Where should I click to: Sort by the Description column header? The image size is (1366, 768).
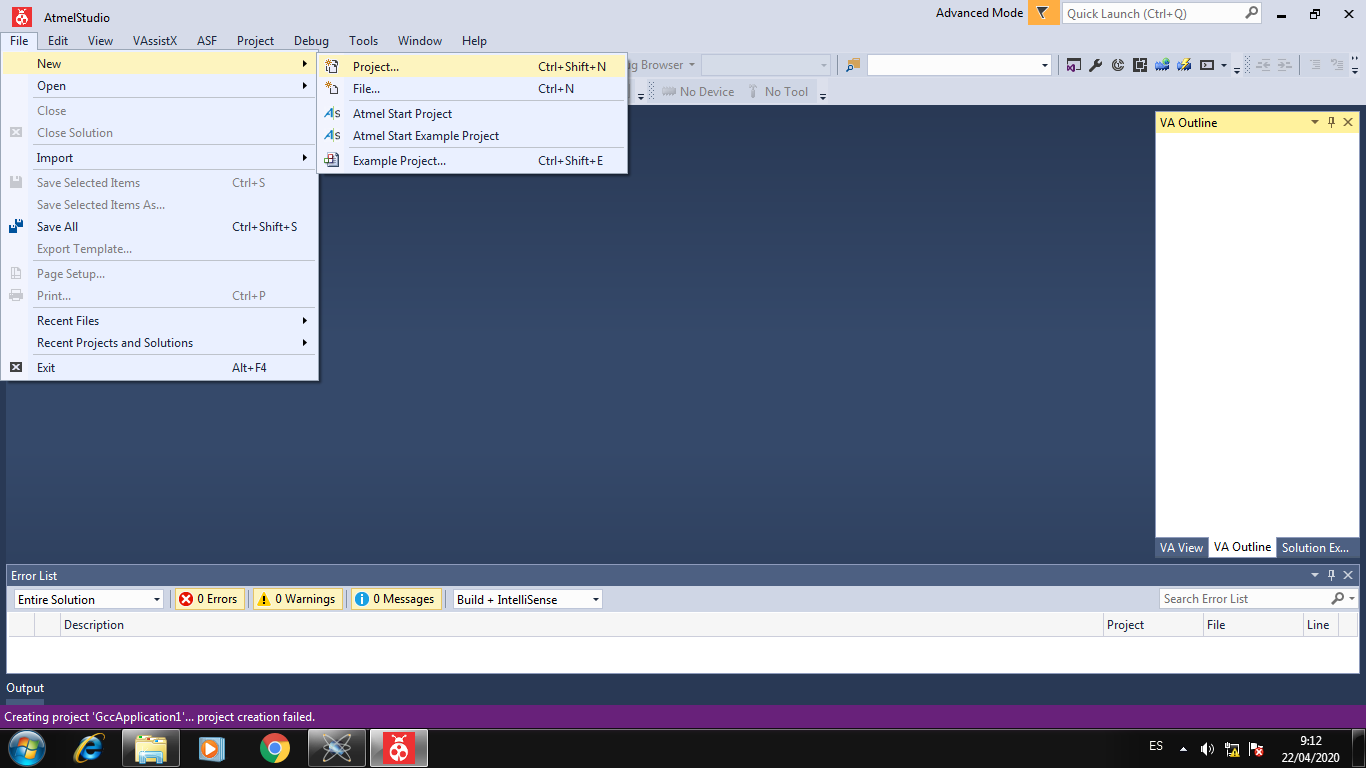pos(582,625)
